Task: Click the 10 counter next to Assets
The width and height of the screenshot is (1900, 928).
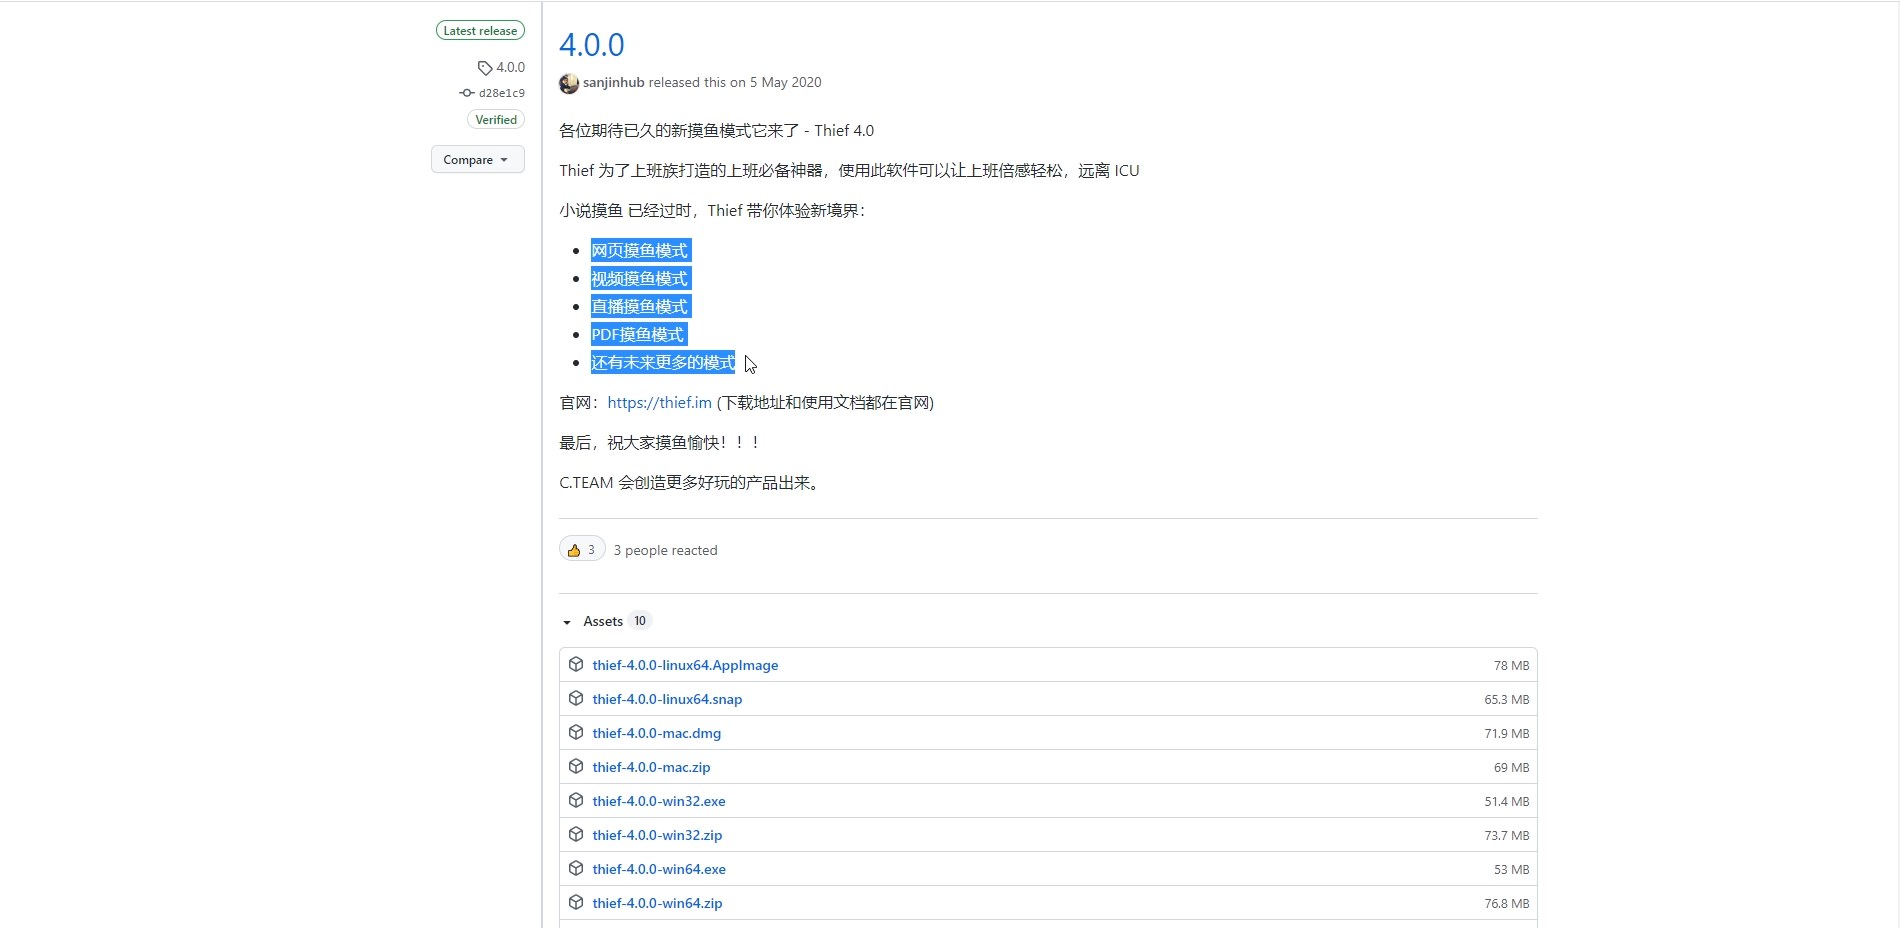Action: [x=639, y=620]
